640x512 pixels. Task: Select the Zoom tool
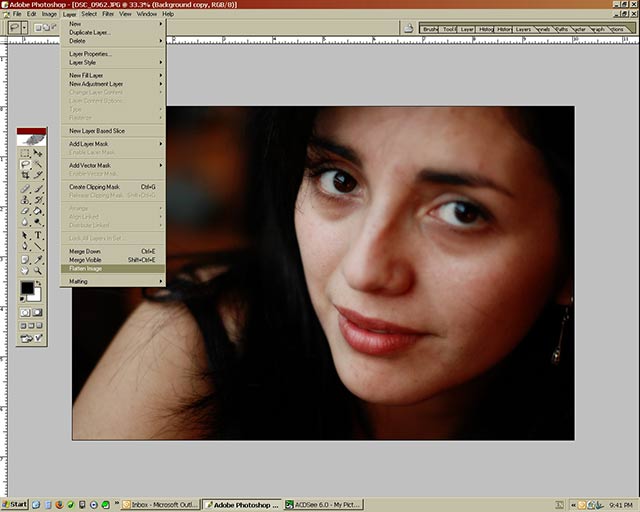pyautogui.click(x=38, y=271)
